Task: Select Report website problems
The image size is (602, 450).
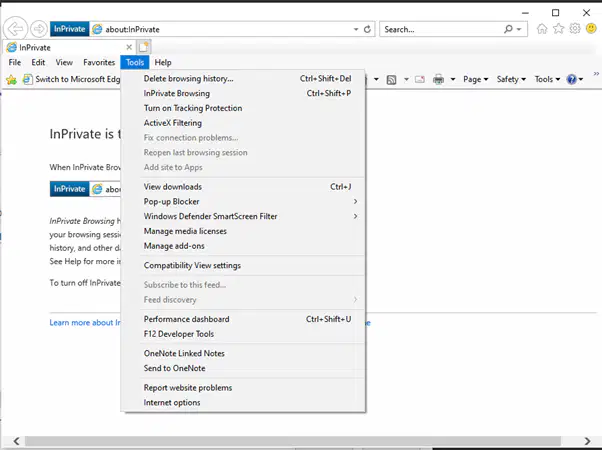Action: [243, 388]
